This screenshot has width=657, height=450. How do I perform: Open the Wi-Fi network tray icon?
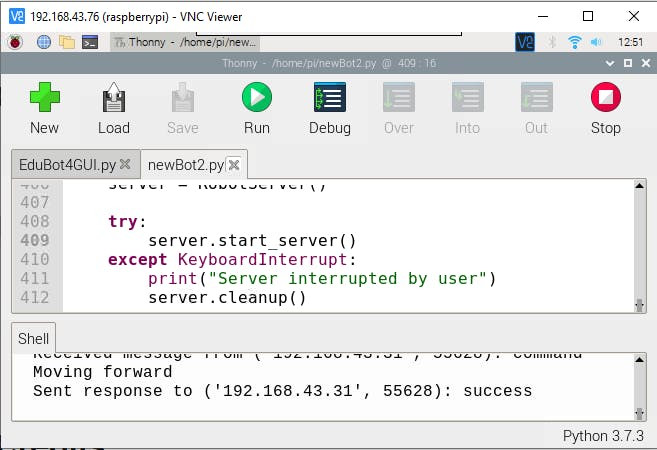coord(574,42)
